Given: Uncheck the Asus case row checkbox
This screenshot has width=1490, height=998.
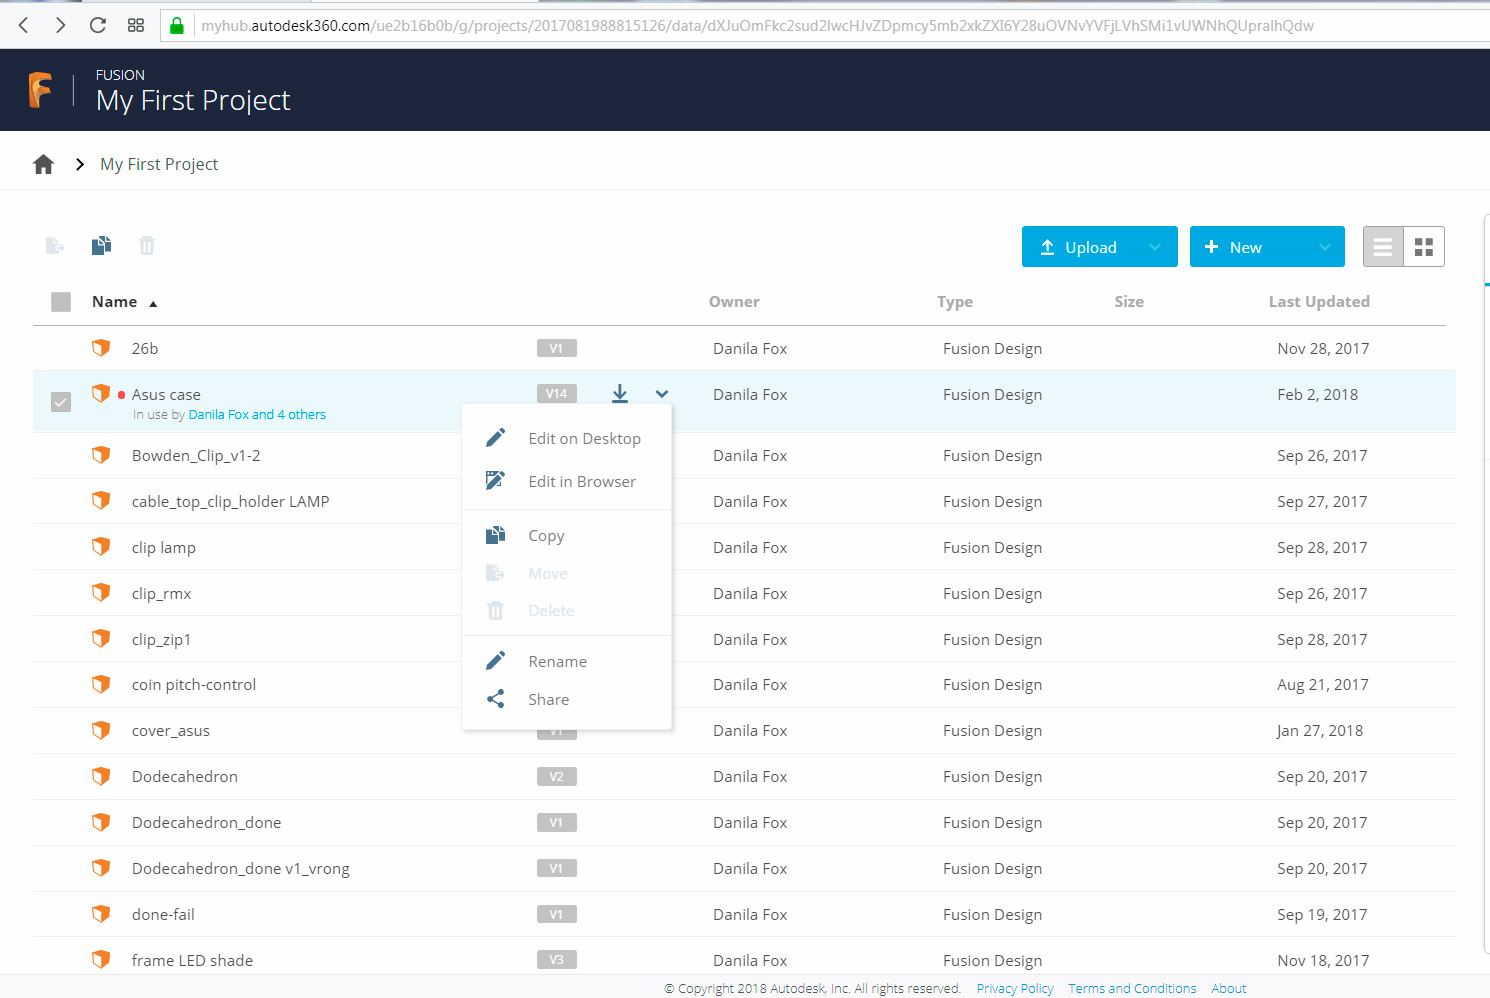Looking at the screenshot, I should tap(61, 402).
